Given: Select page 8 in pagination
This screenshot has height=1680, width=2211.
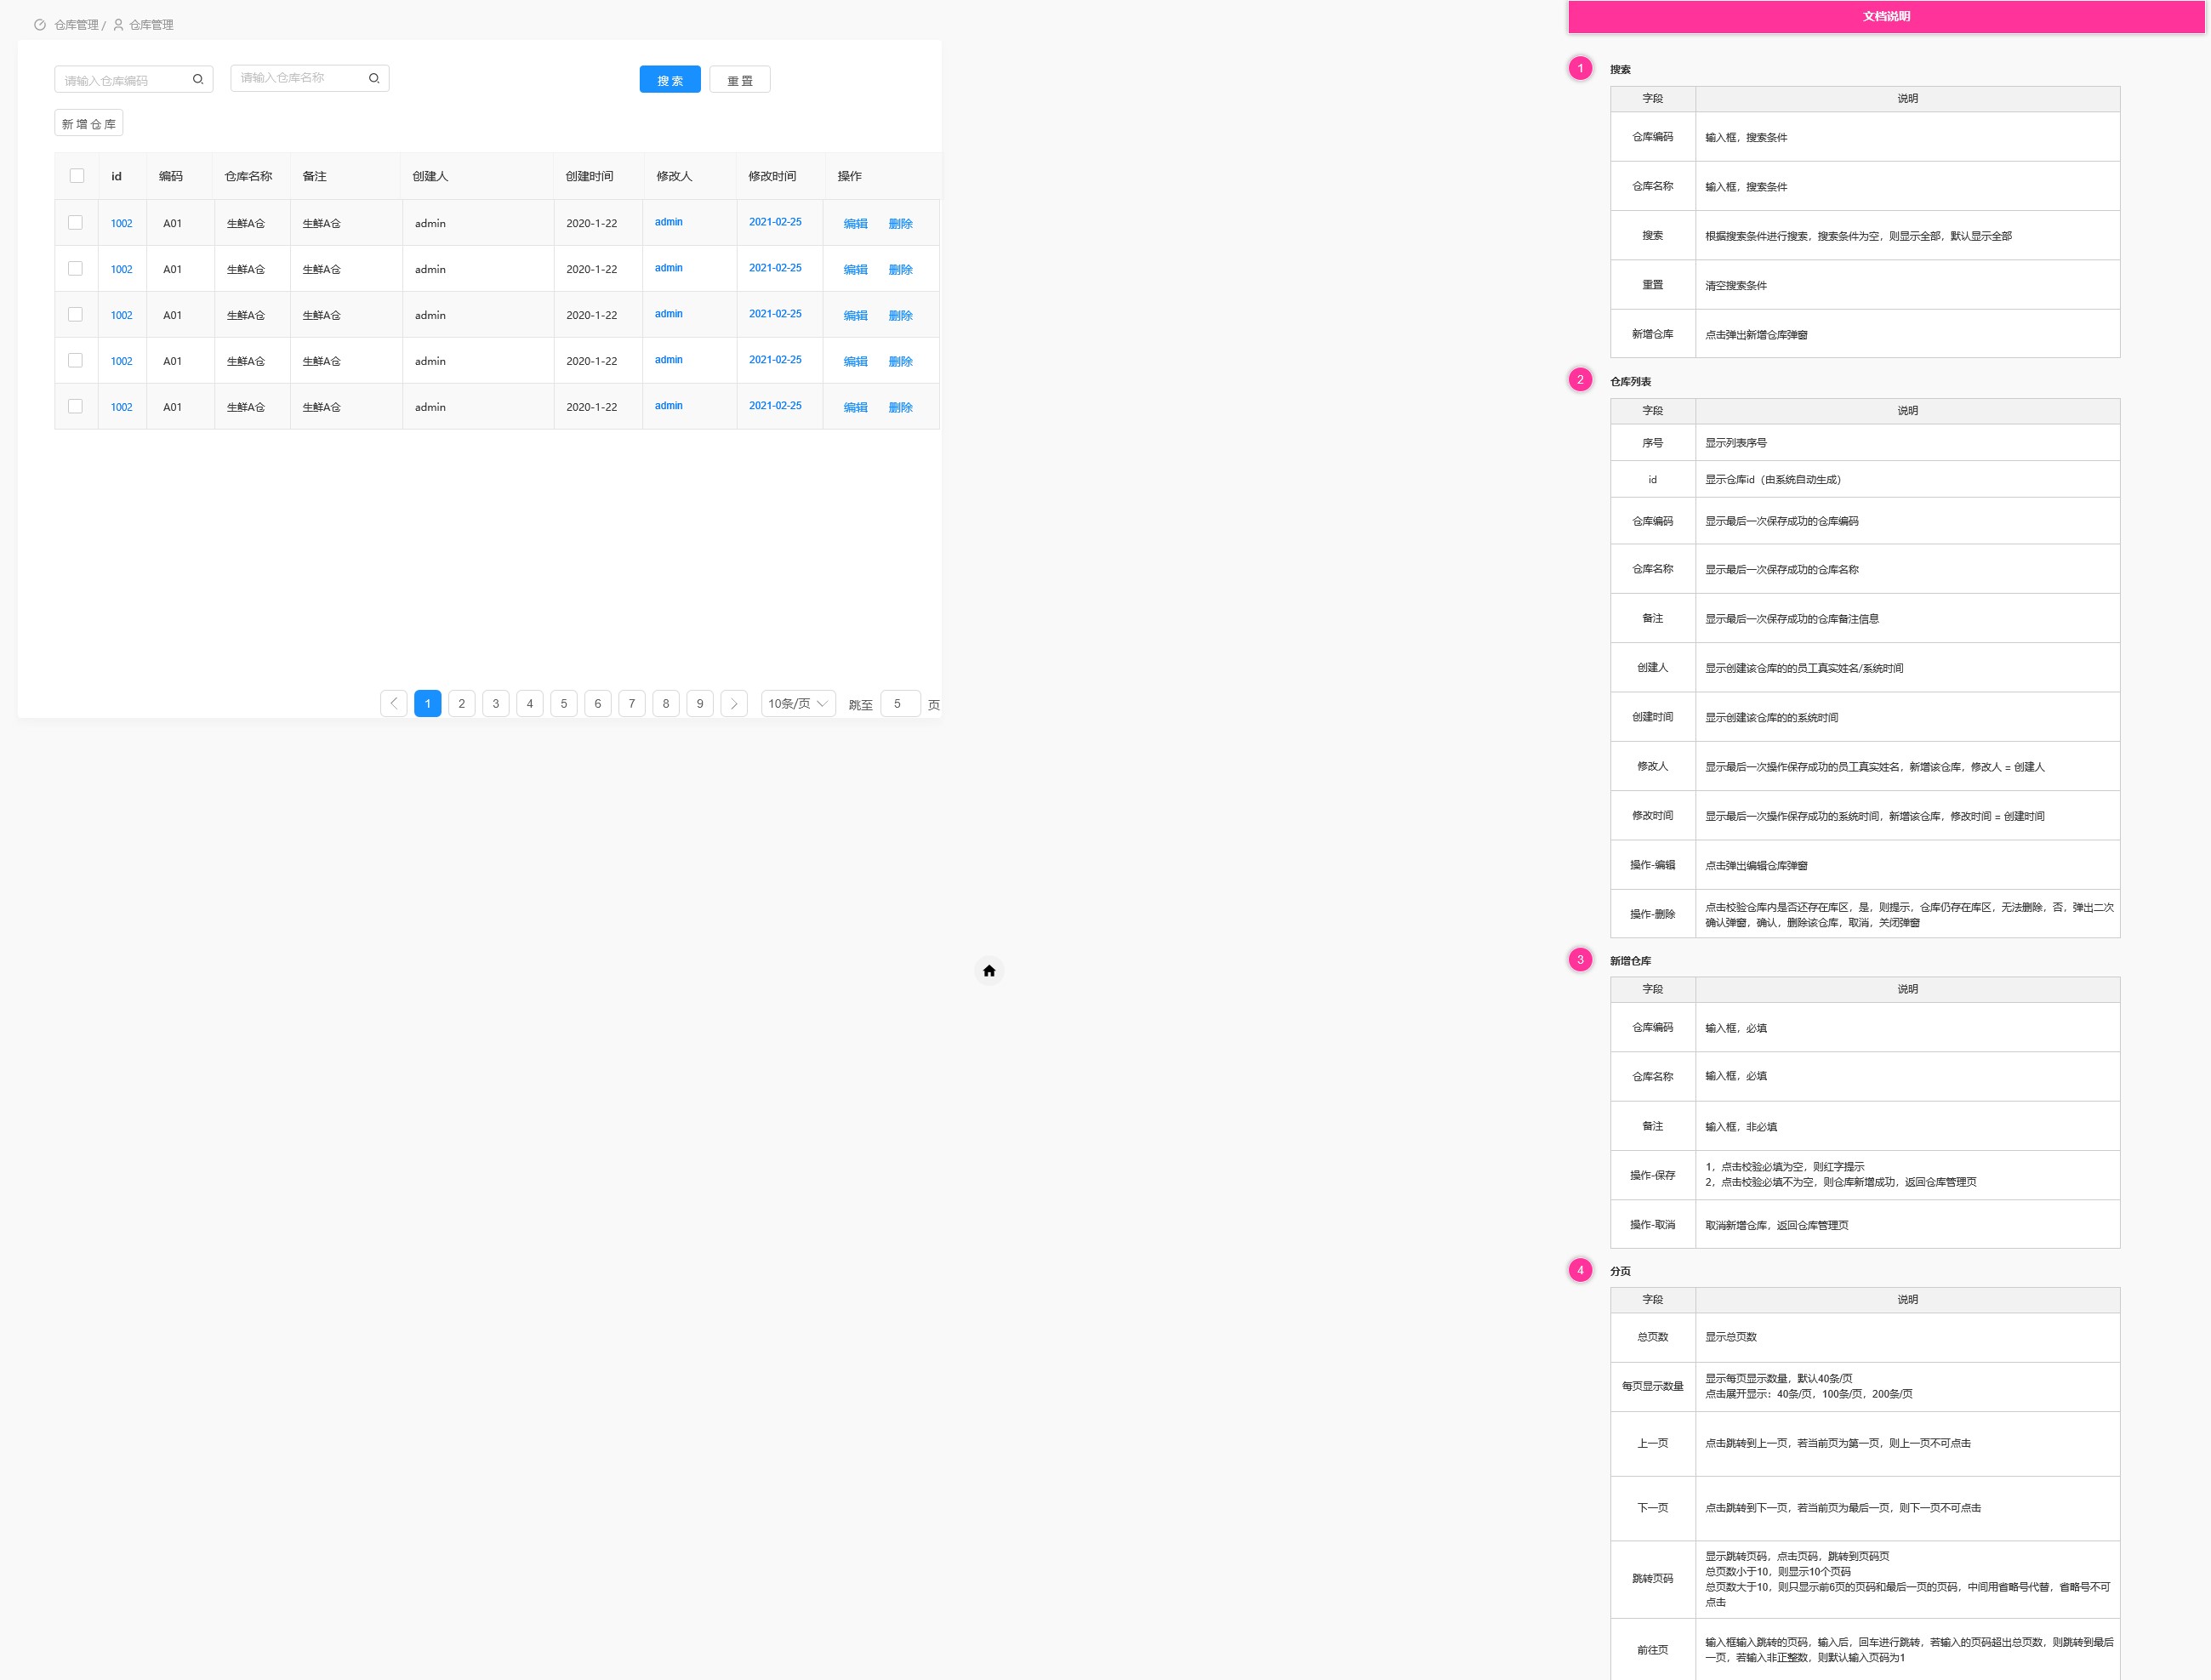Looking at the screenshot, I should point(666,703).
